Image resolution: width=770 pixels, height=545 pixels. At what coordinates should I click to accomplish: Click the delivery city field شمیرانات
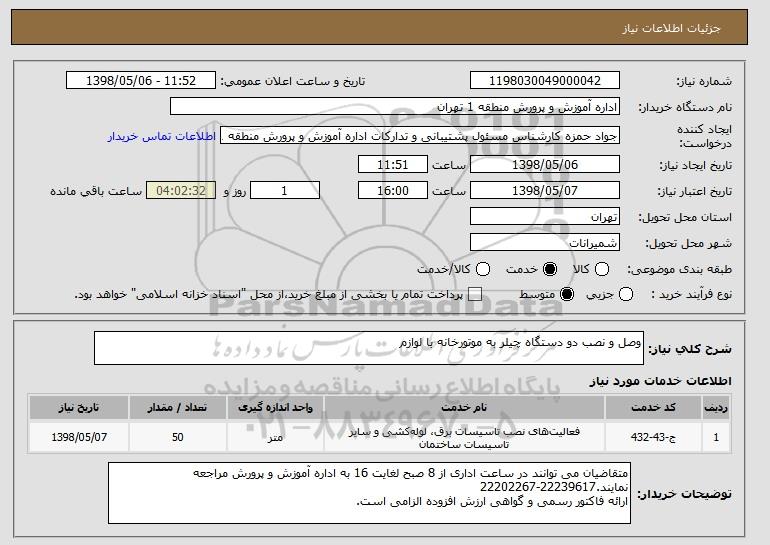545,243
